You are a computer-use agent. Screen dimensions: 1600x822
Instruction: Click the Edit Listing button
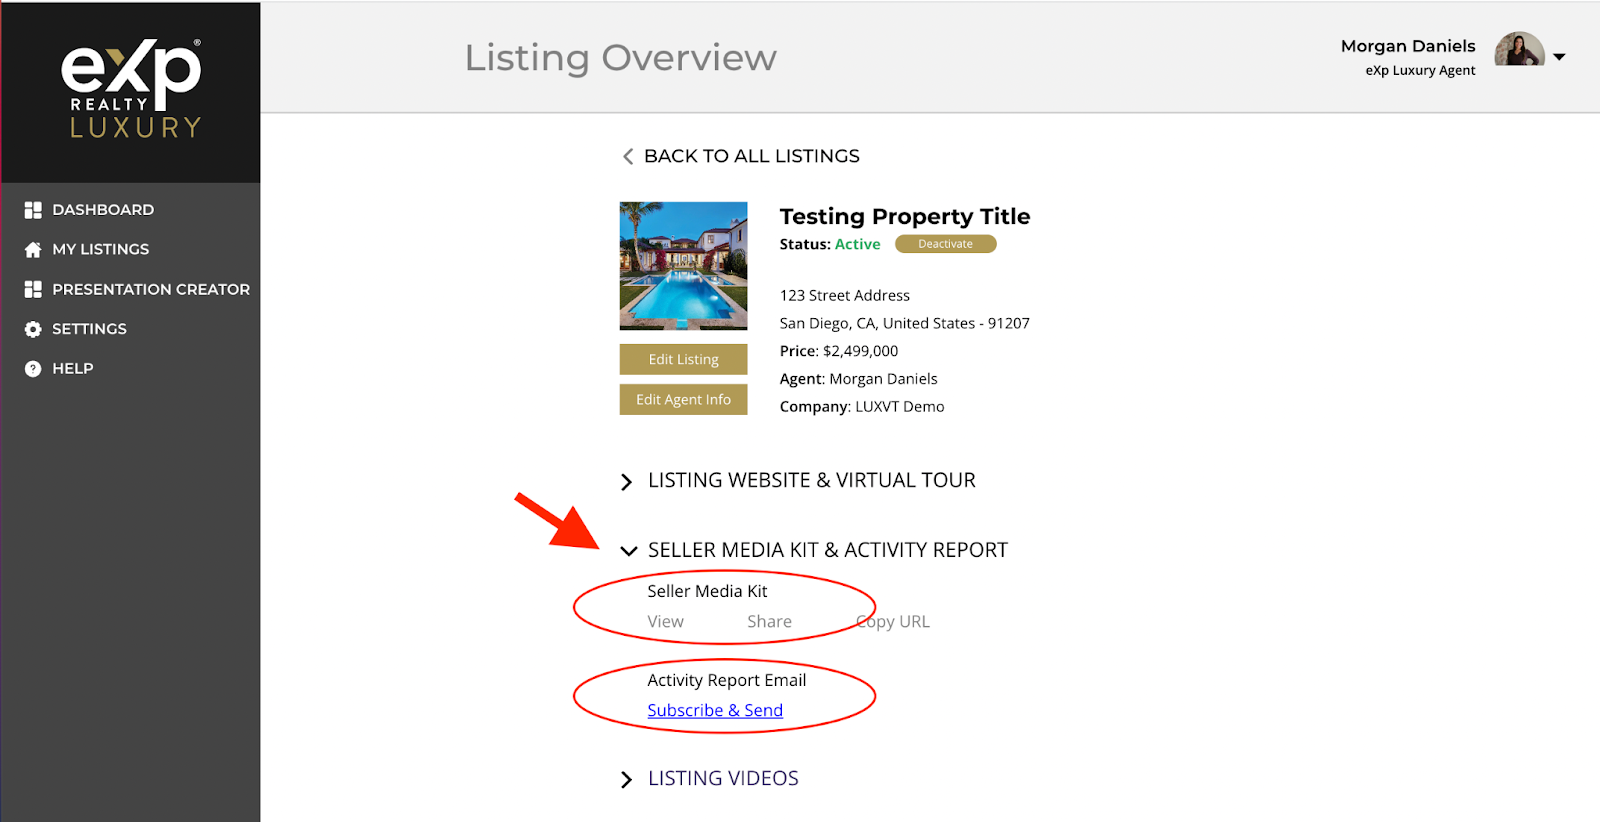click(683, 359)
